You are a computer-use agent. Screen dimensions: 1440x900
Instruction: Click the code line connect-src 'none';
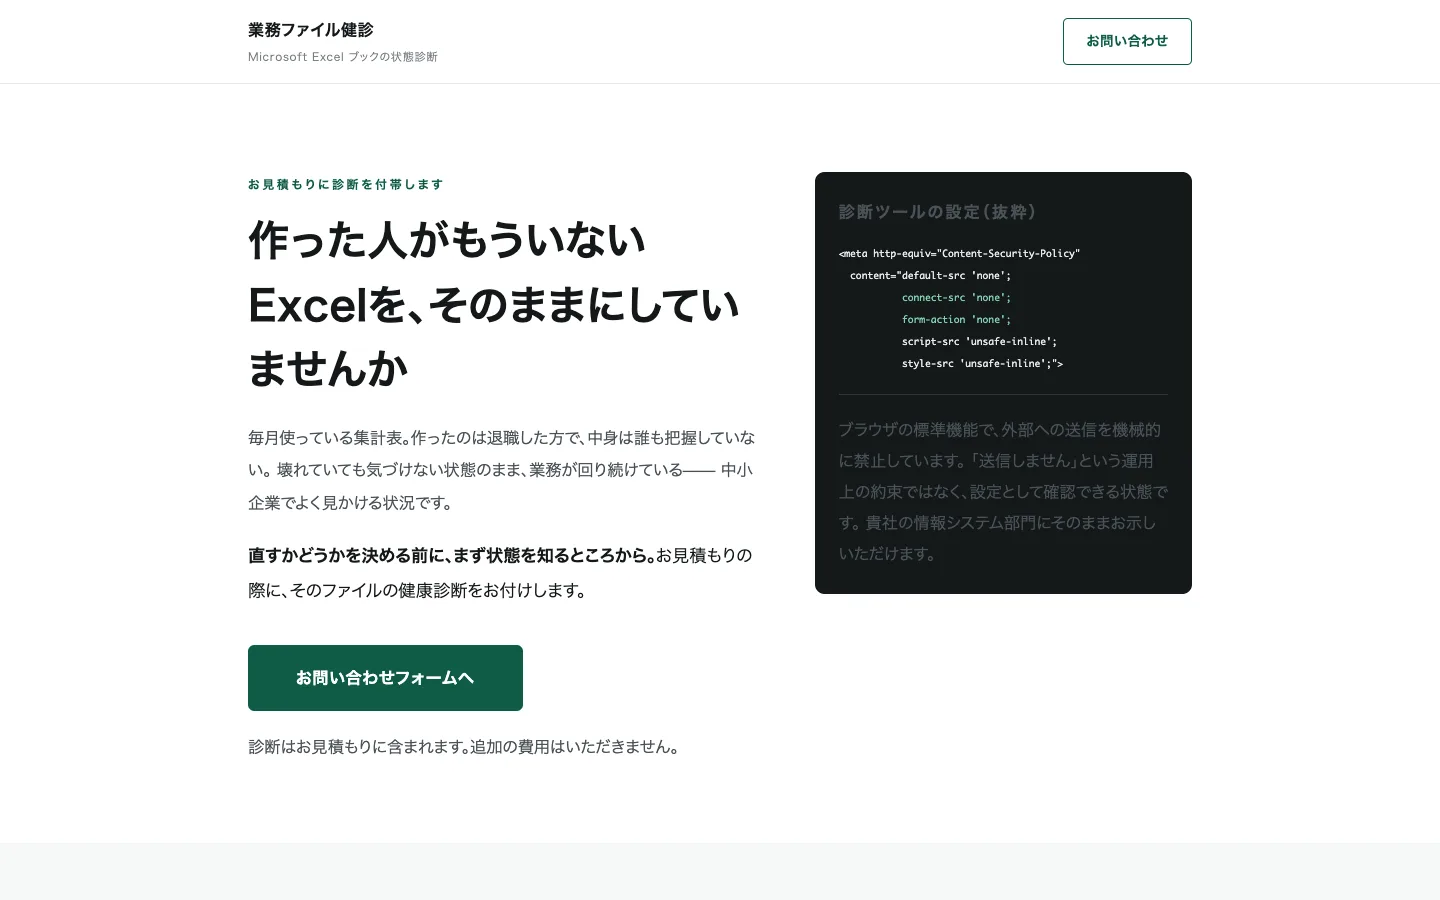coord(956,297)
